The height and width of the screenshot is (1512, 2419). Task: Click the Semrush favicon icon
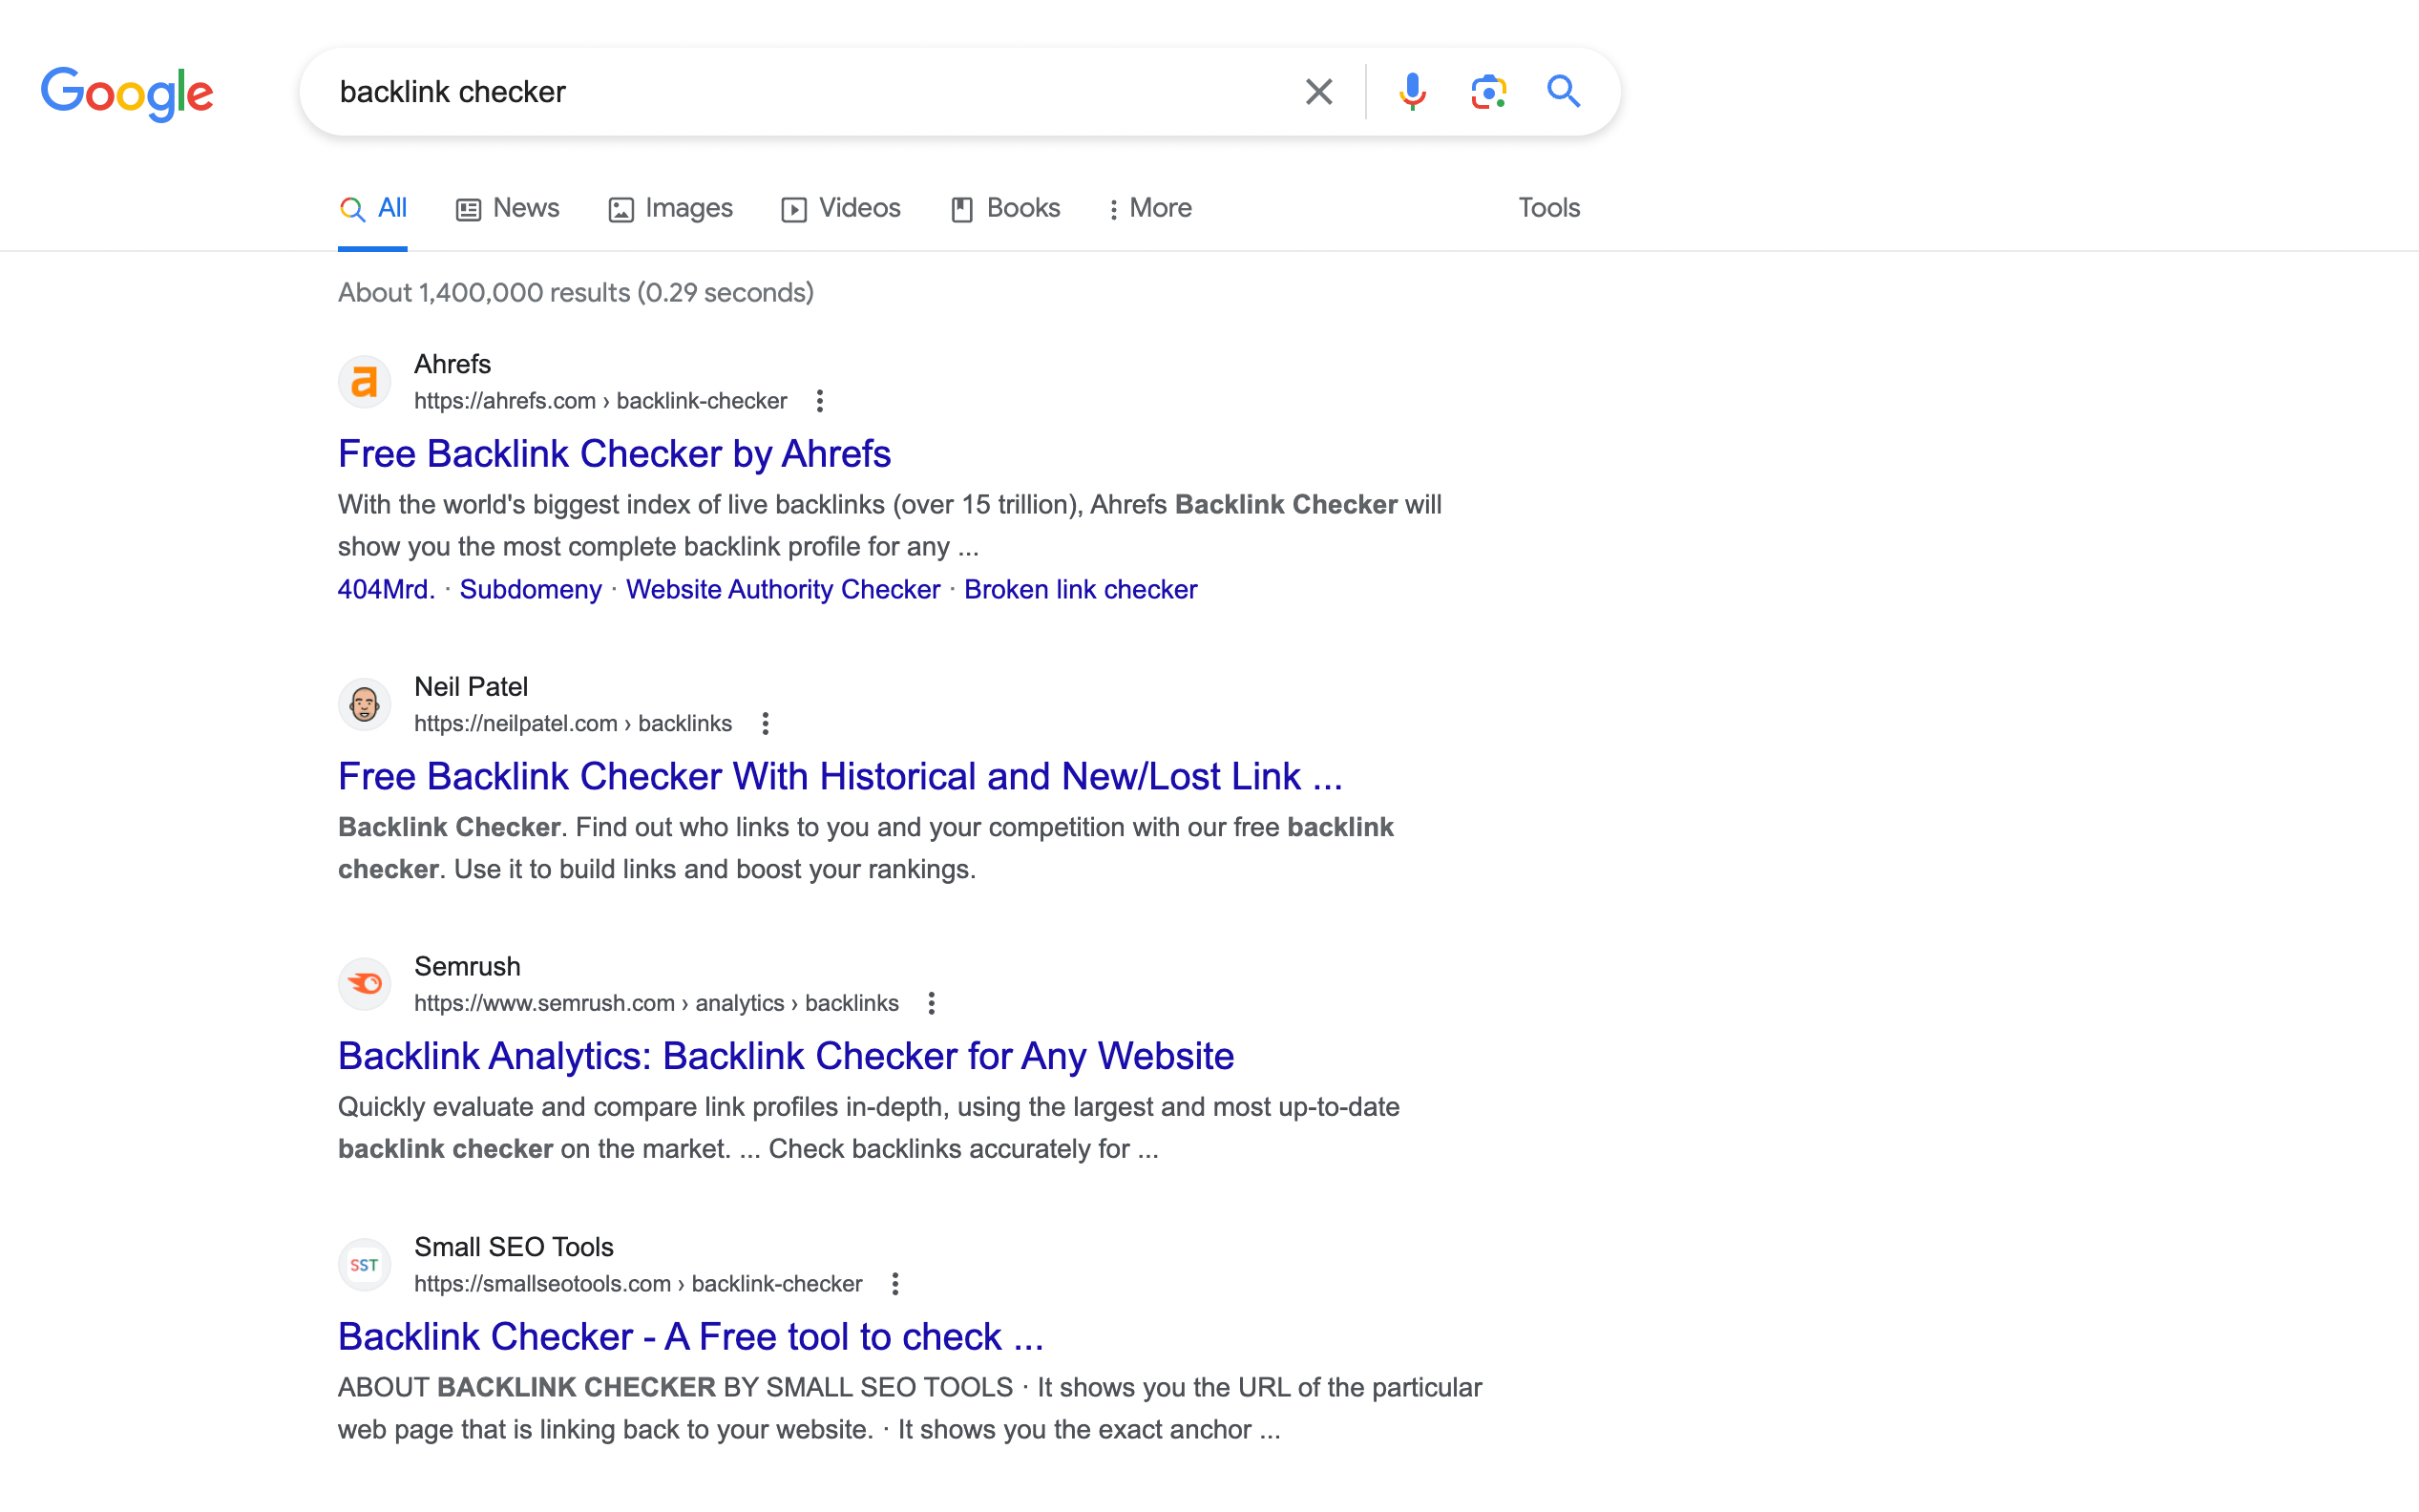(364, 984)
